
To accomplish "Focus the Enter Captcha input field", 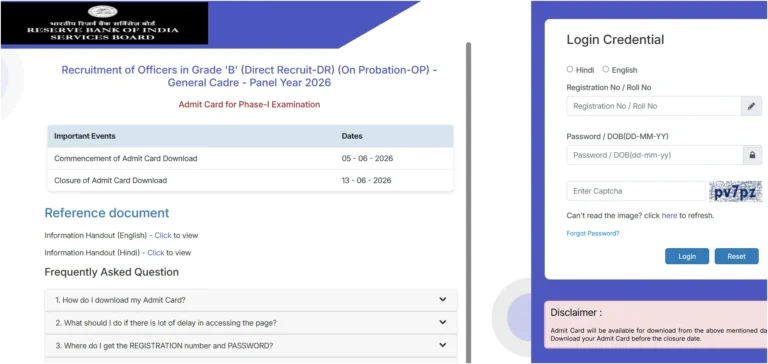I will click(636, 191).
